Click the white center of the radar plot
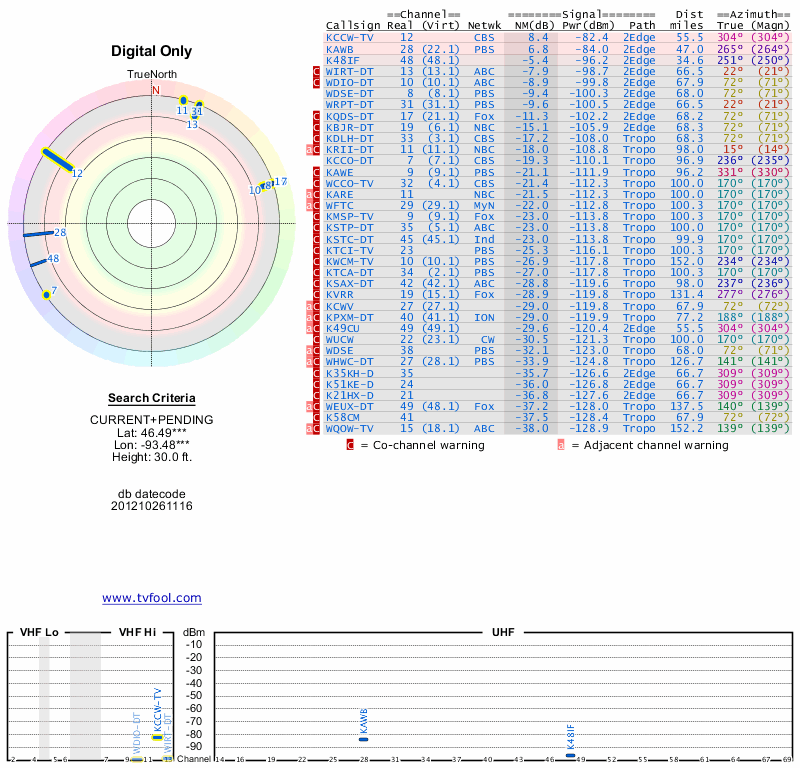800x768 pixels. (x=150, y=222)
